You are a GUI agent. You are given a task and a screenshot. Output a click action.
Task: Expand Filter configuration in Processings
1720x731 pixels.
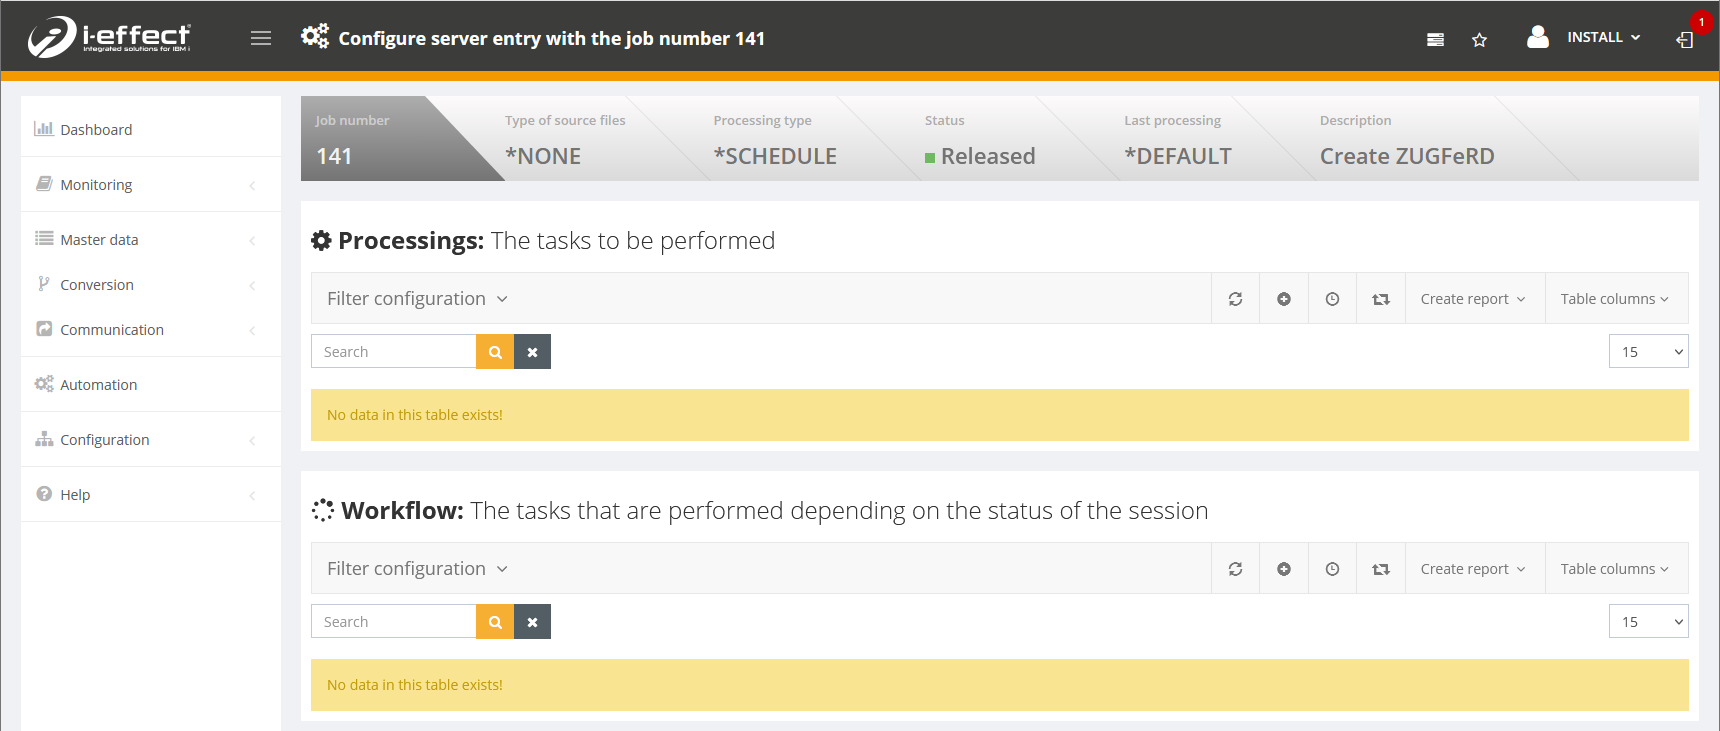[417, 299]
